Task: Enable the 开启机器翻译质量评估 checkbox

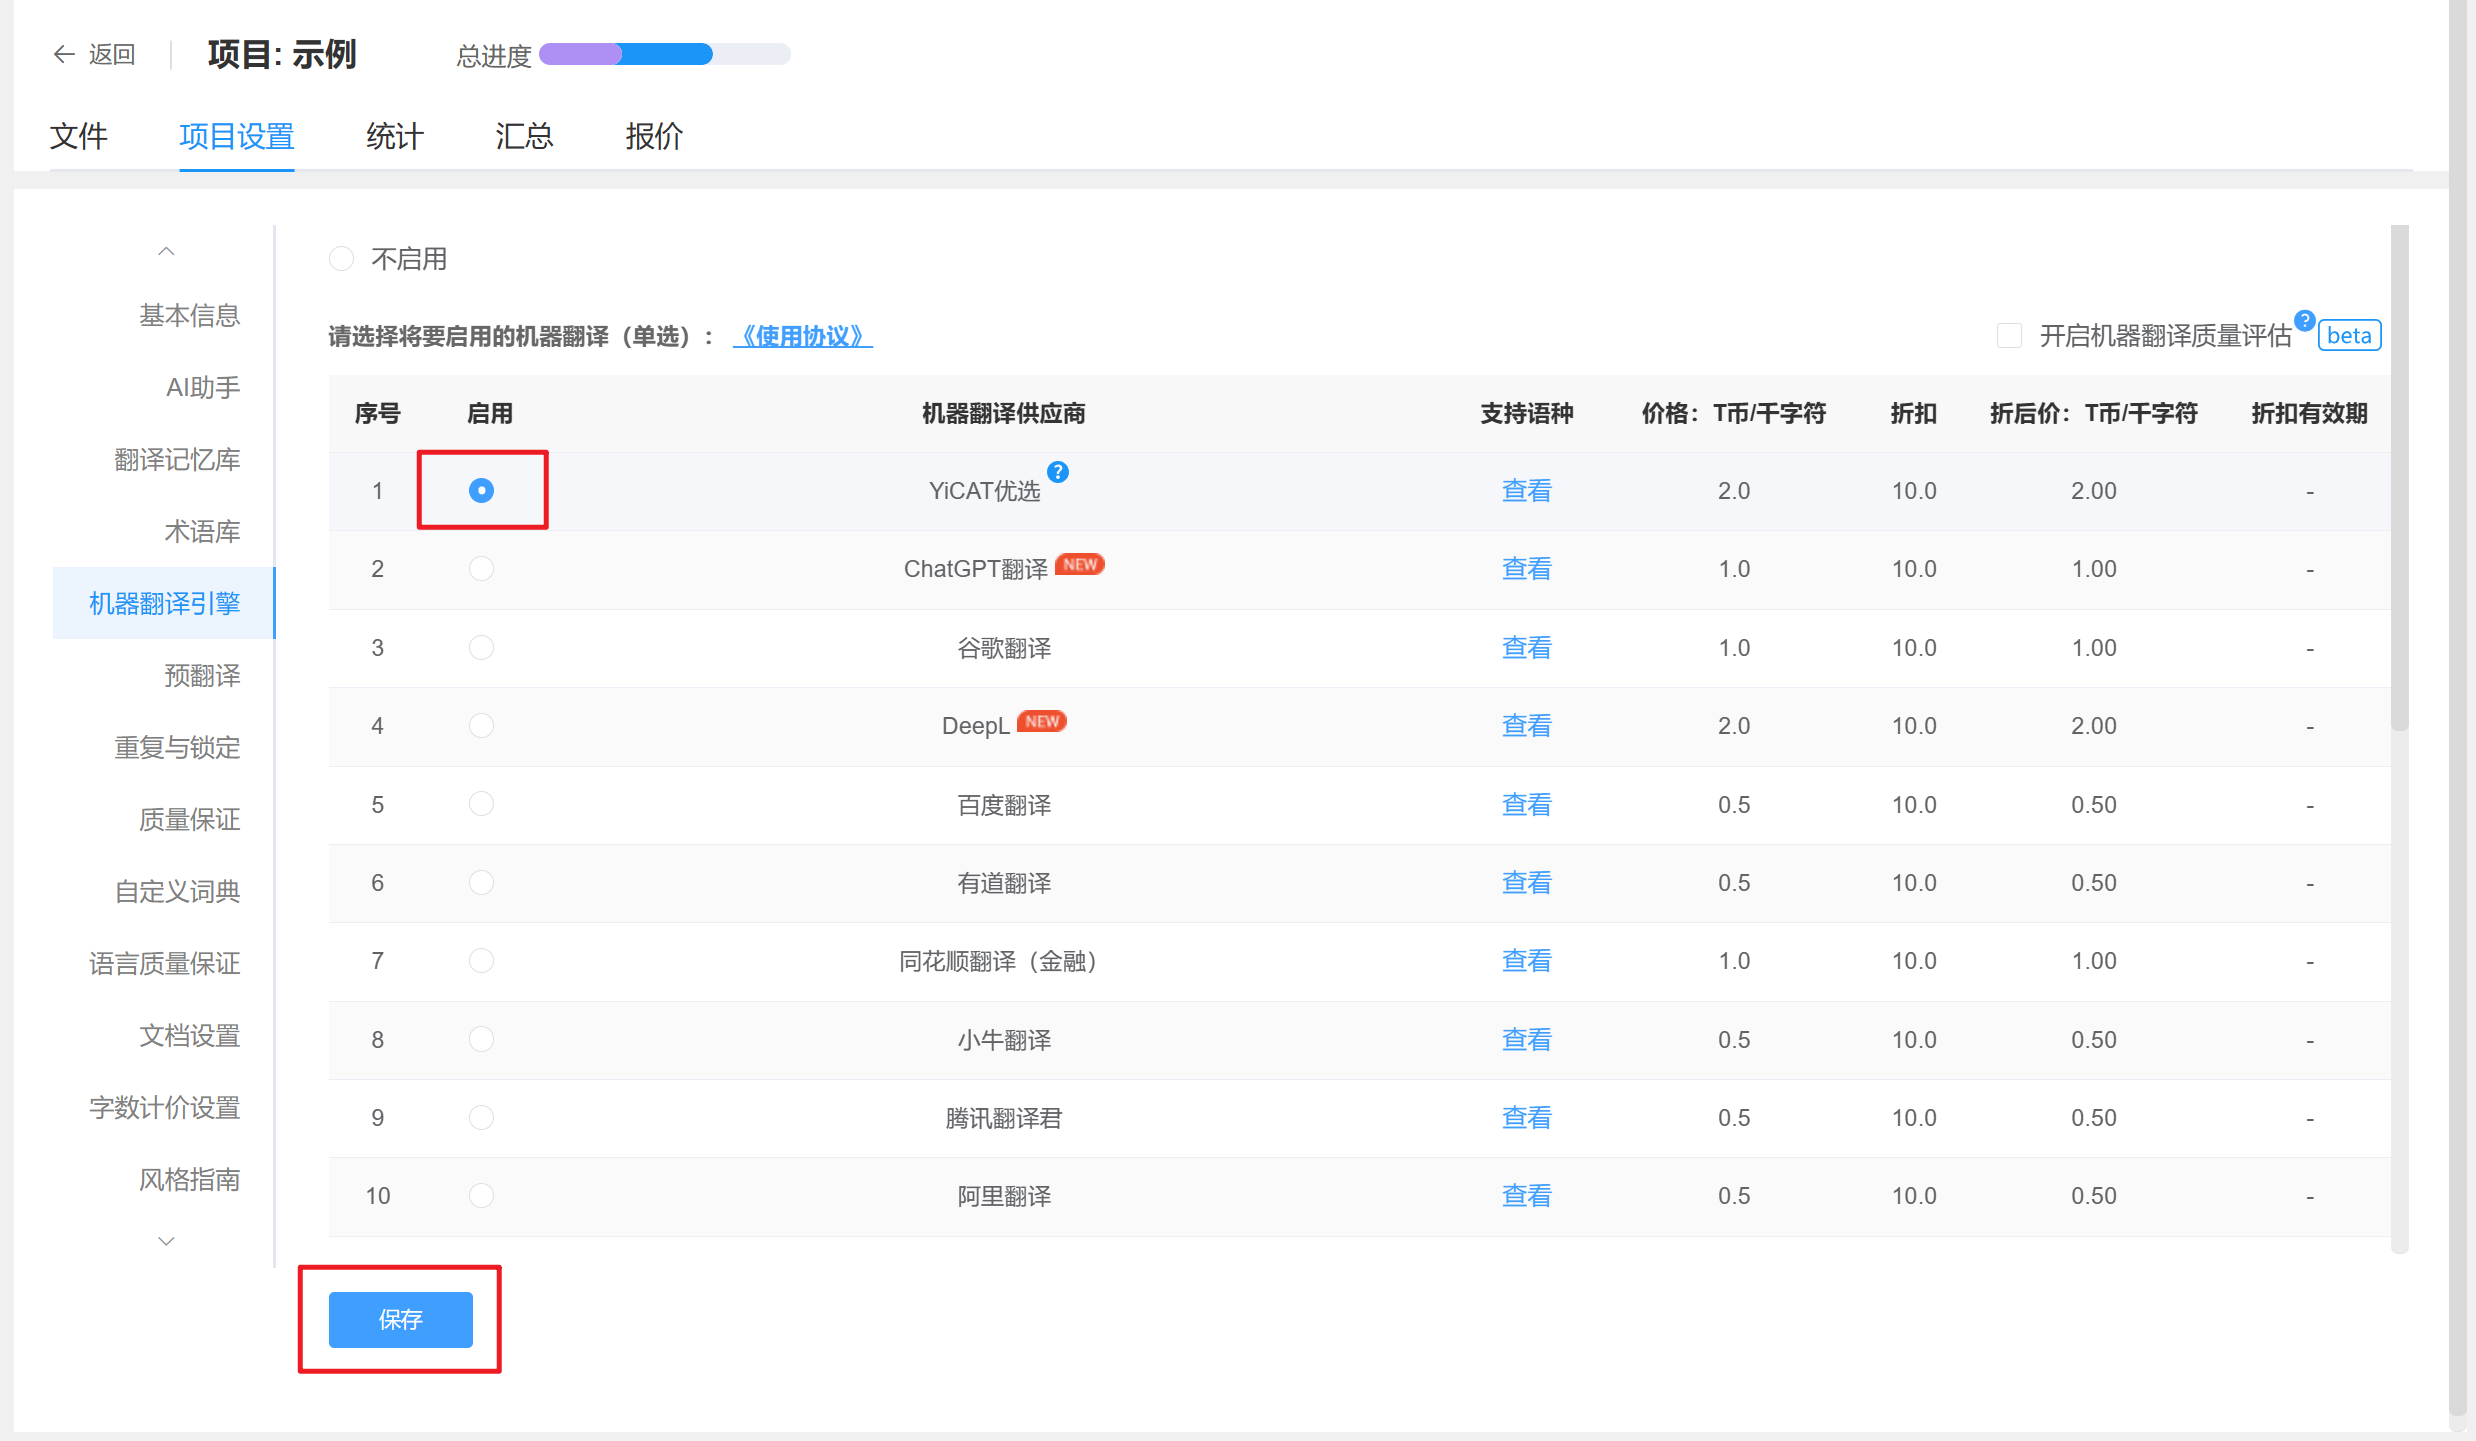Action: pyautogui.click(x=2008, y=336)
